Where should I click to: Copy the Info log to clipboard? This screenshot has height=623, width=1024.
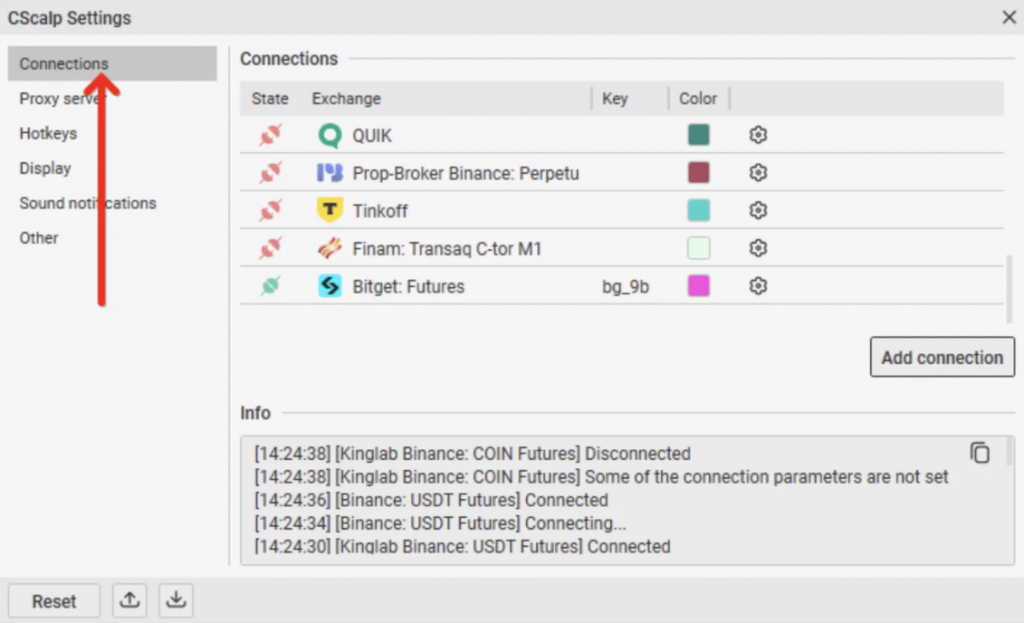pyautogui.click(x=980, y=453)
